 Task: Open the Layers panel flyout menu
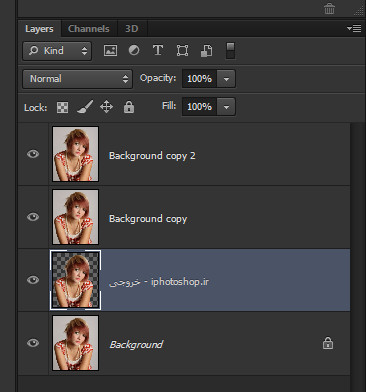(354, 29)
